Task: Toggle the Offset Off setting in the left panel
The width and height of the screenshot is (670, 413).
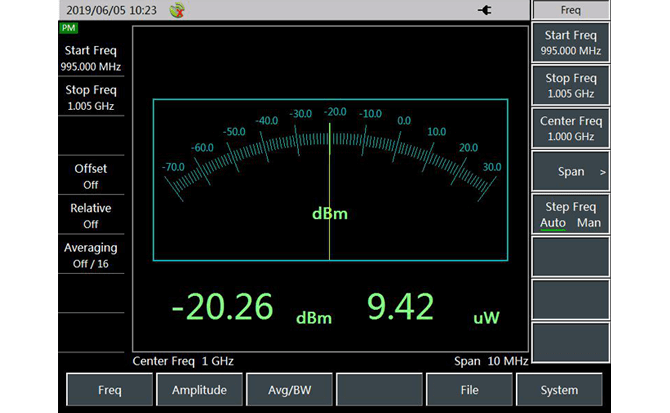Action: pyautogui.click(x=91, y=176)
